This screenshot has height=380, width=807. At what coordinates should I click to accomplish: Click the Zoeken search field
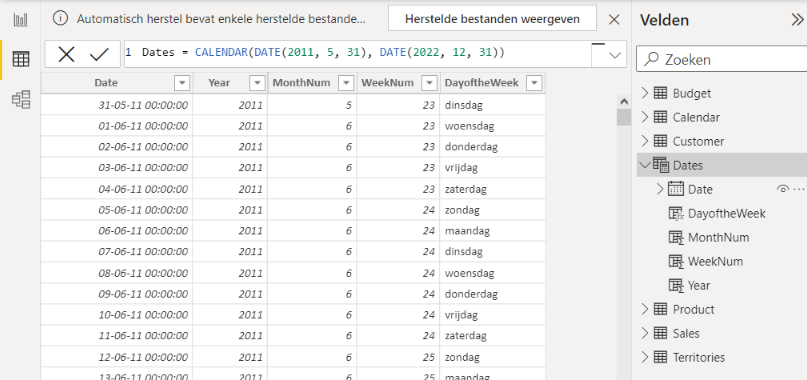tap(722, 59)
